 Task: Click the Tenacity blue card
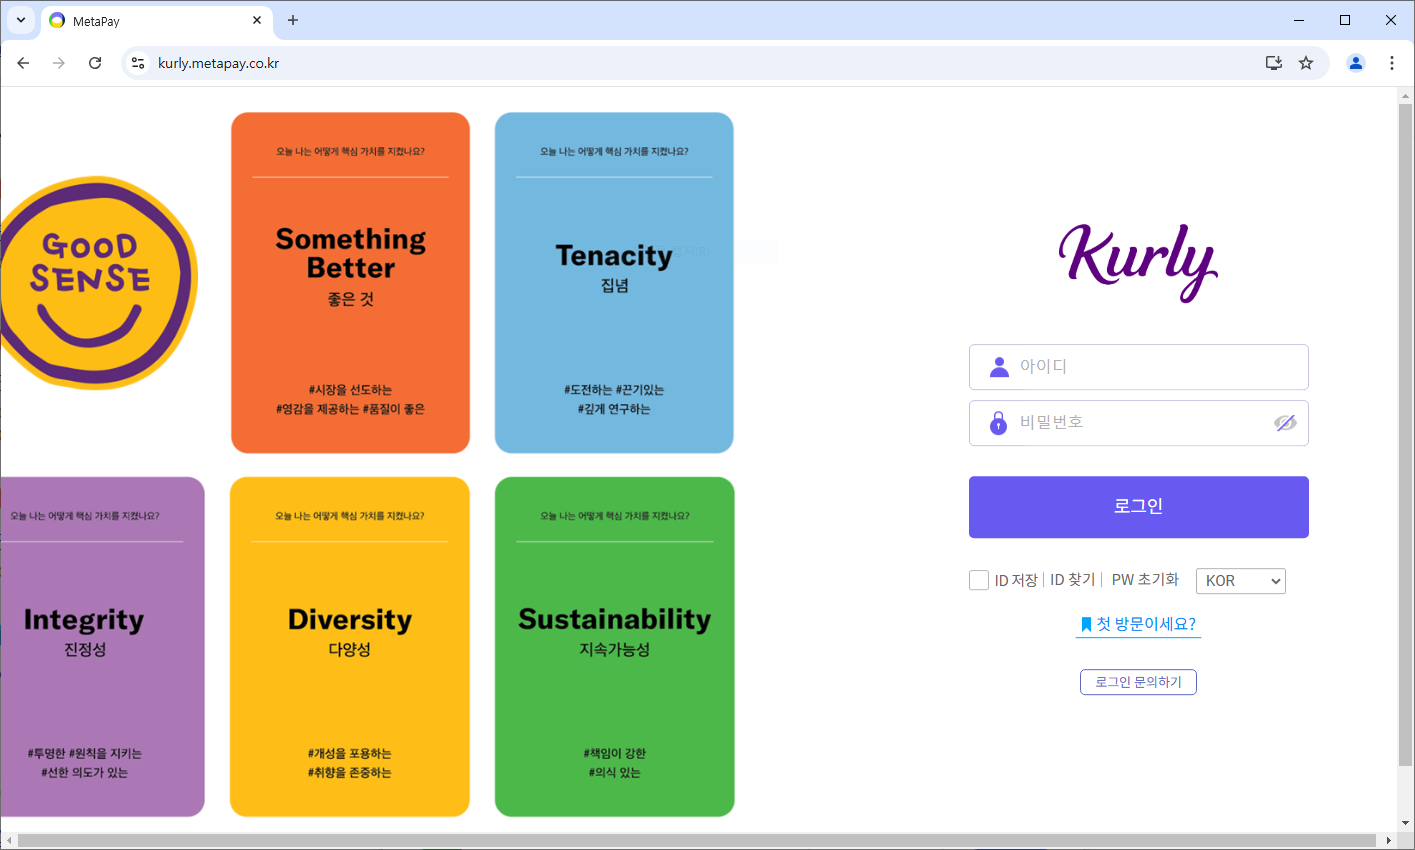614,283
